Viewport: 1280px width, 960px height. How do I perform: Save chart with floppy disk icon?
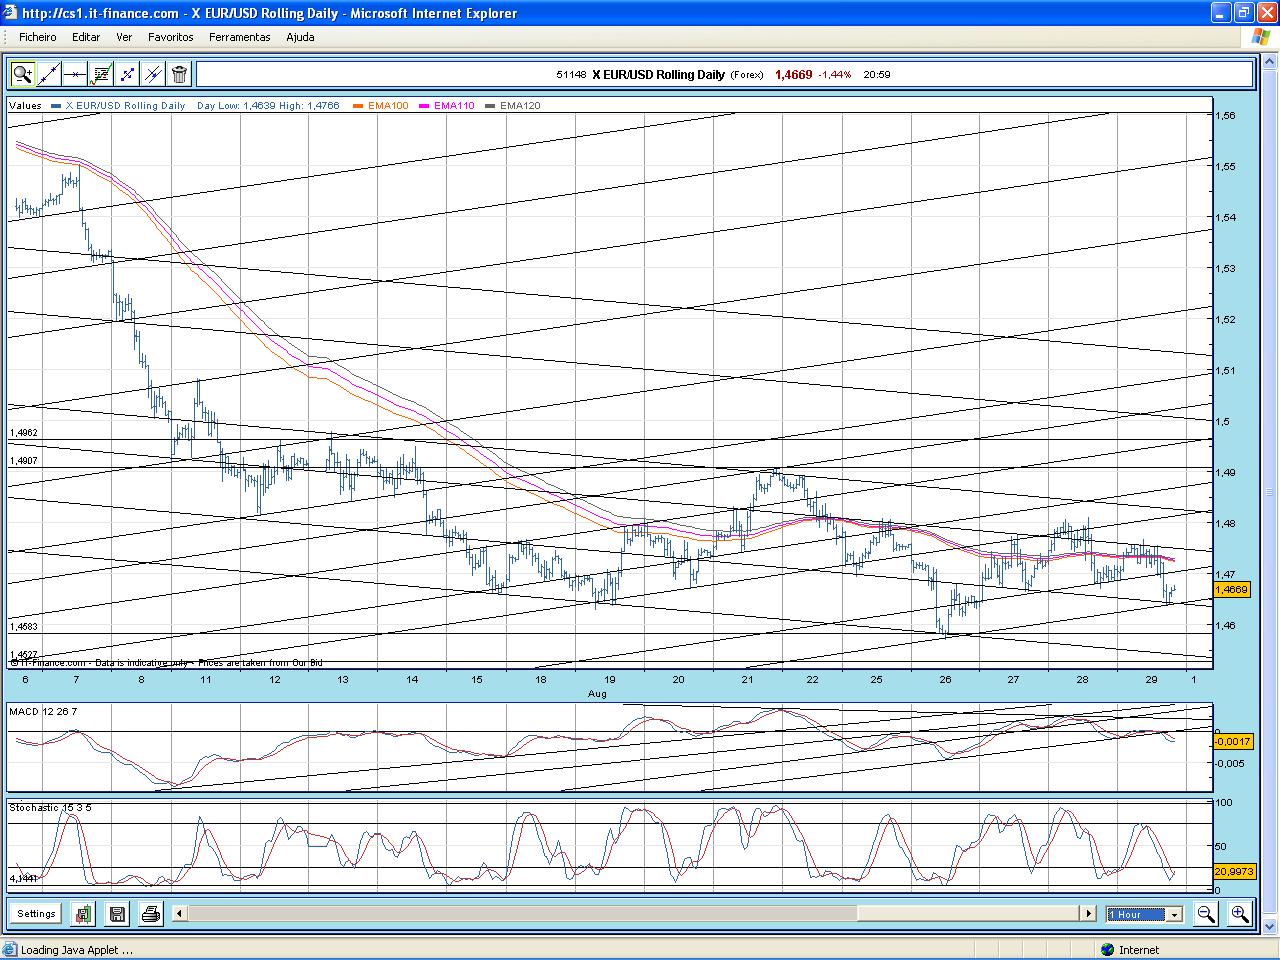click(x=117, y=913)
